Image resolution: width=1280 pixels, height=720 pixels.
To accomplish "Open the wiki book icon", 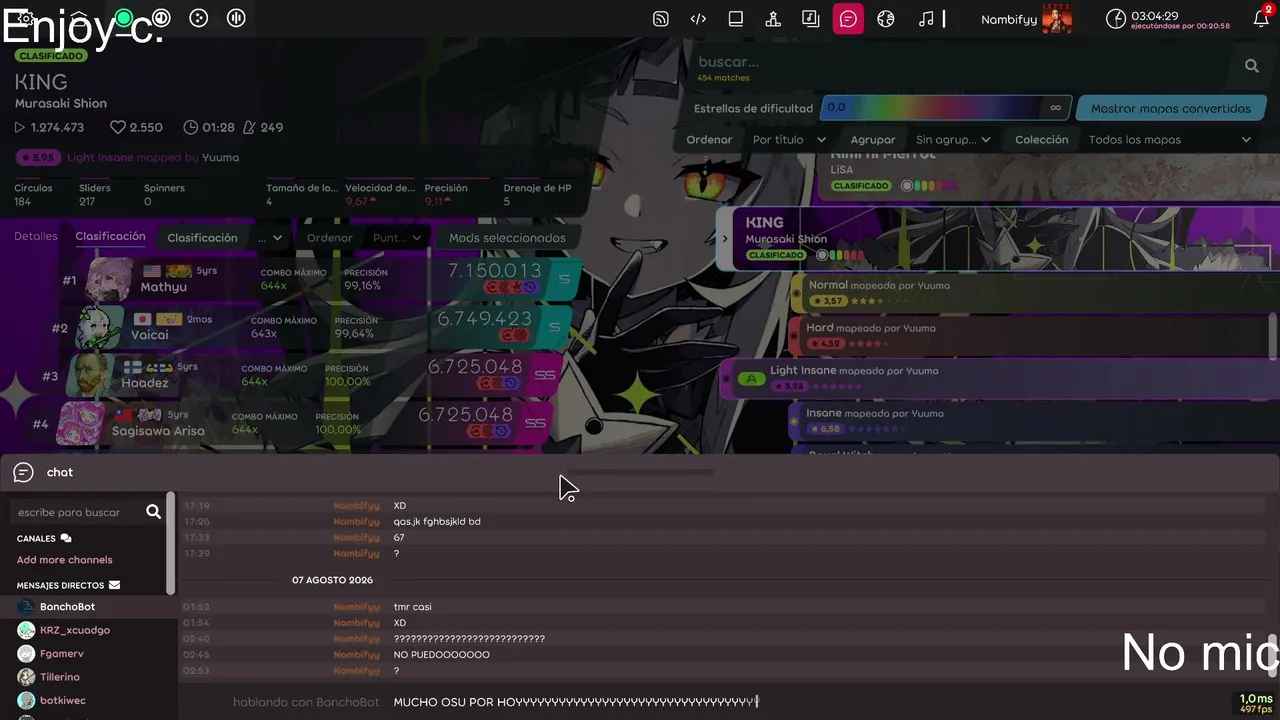I will pos(736,19).
